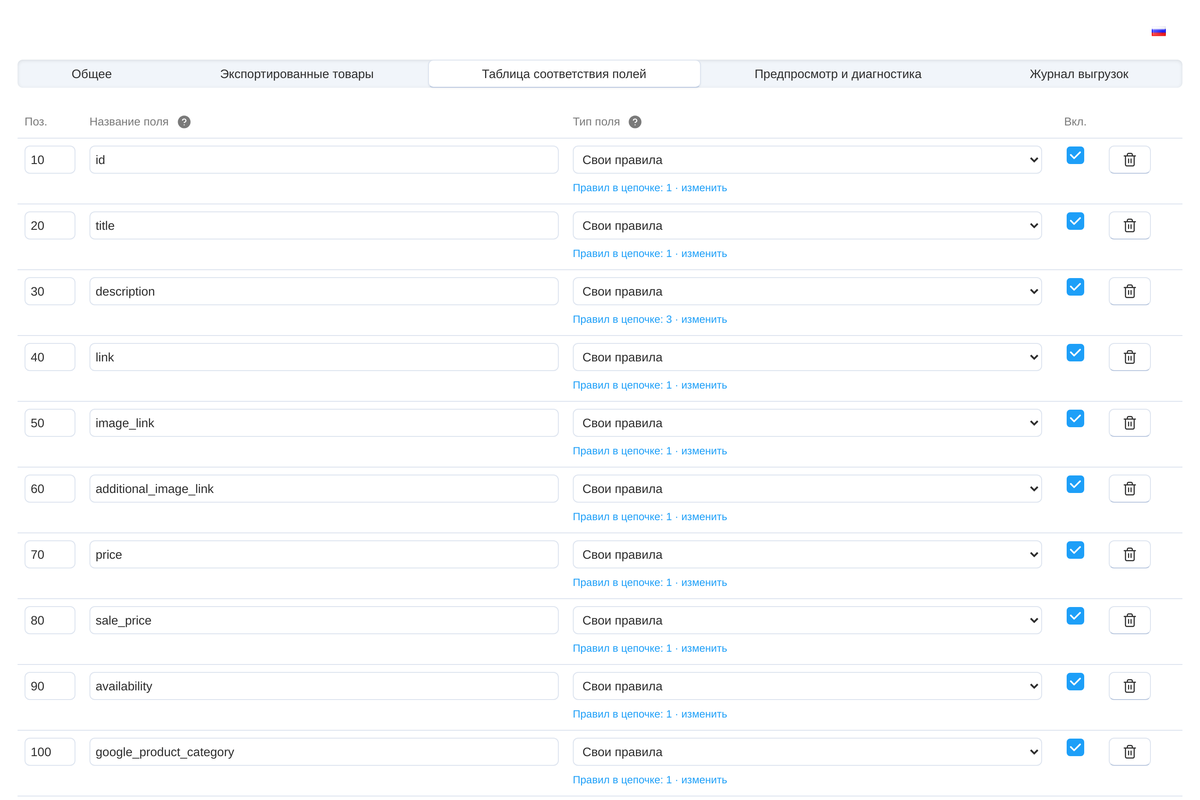Click rule chain link under description

(x=650, y=320)
